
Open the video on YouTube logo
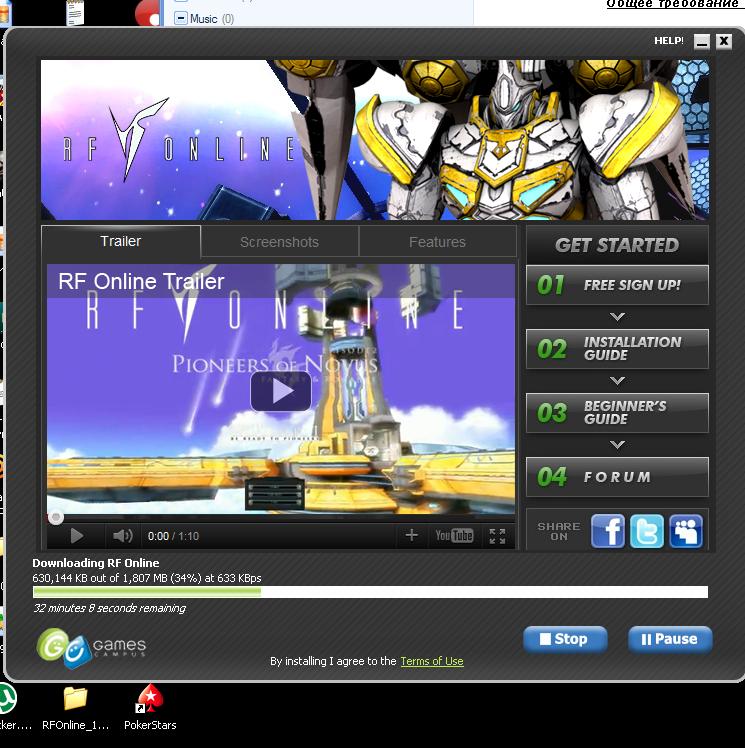(454, 536)
